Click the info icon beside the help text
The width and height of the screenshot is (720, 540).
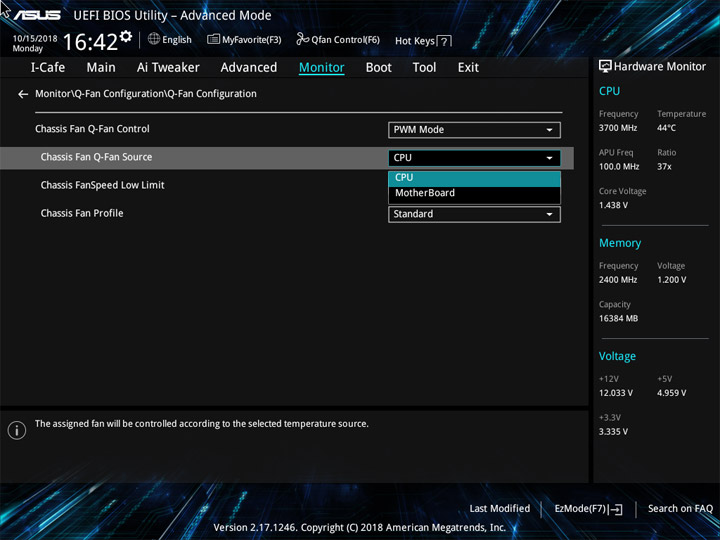[x=17, y=430]
